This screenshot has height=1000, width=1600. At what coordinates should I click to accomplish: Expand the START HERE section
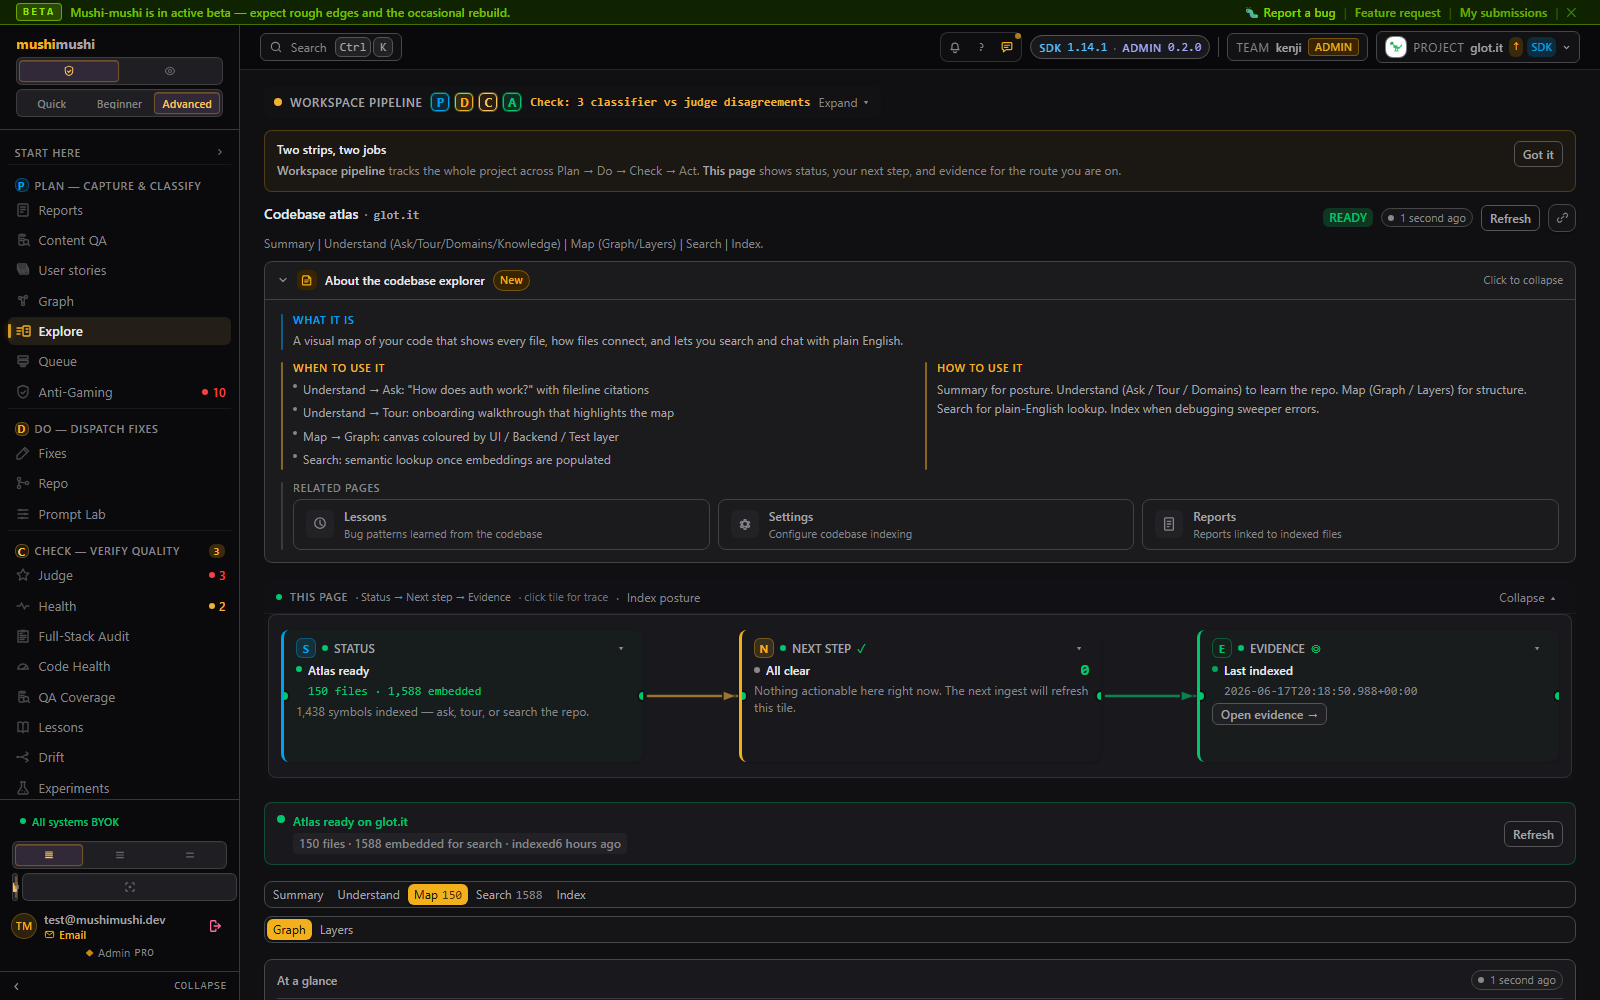point(119,153)
